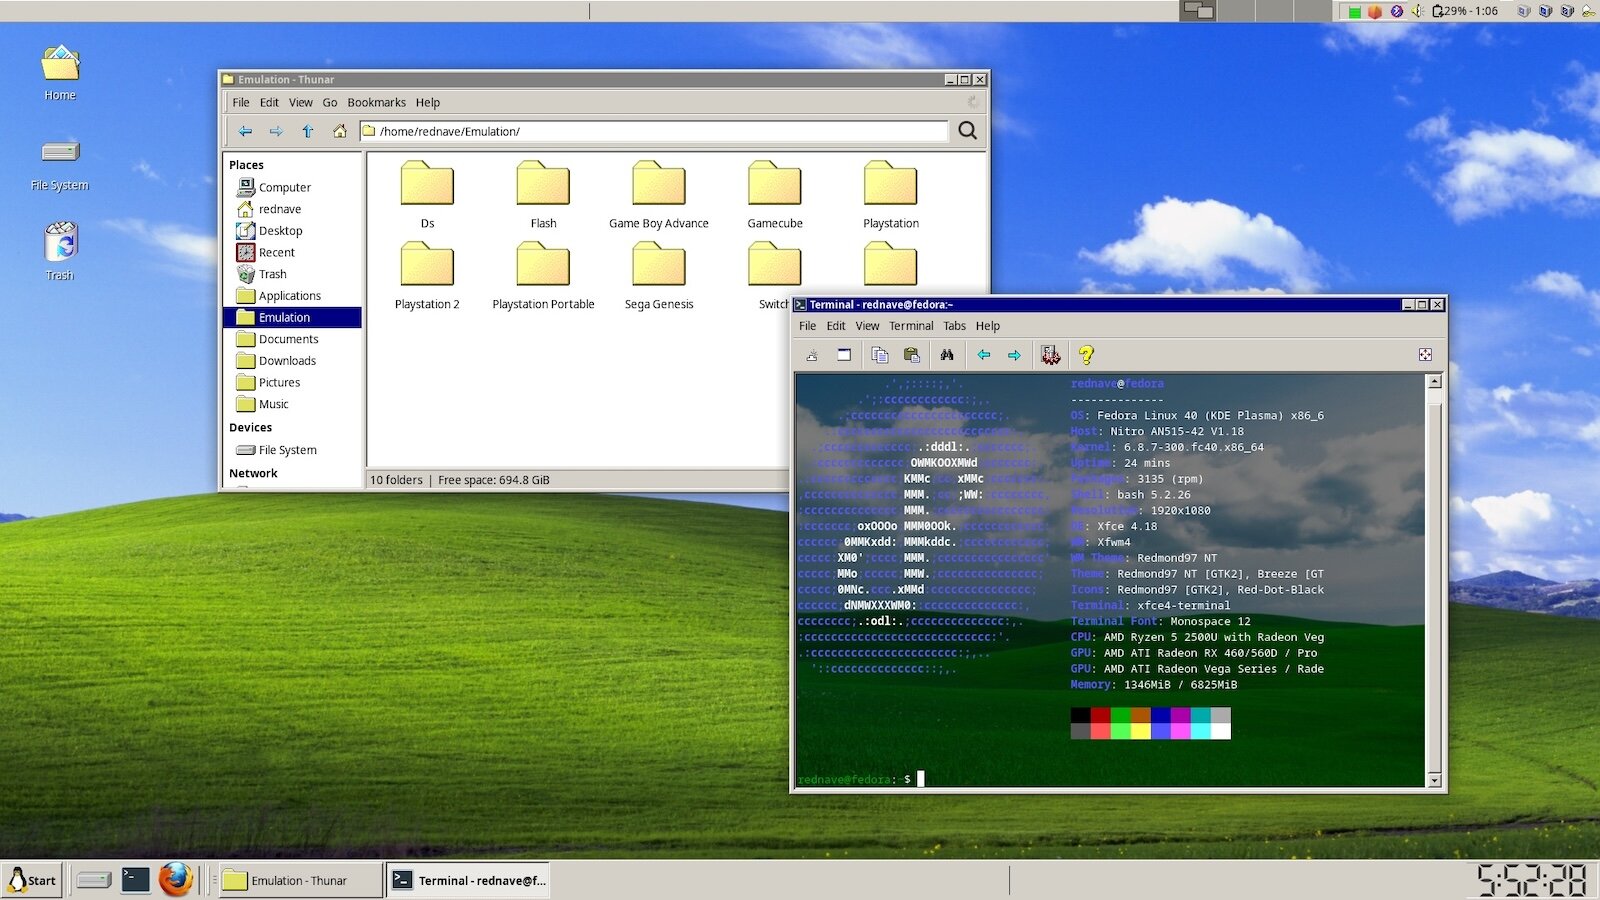Click the Thunar path input field
Image resolution: width=1600 pixels, height=900 pixels.
[x=653, y=131]
